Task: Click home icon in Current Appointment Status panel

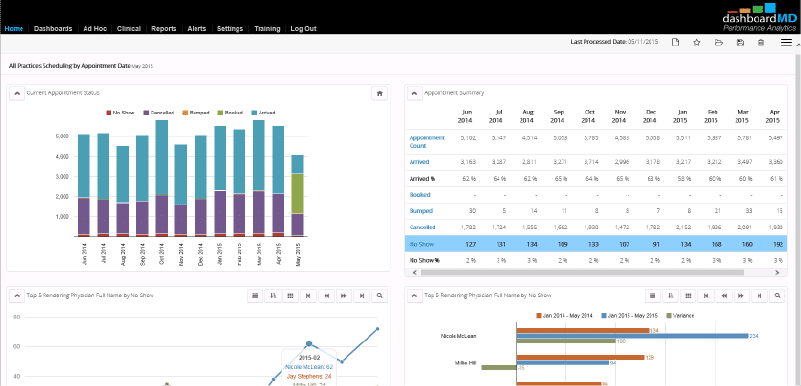Action: point(379,93)
